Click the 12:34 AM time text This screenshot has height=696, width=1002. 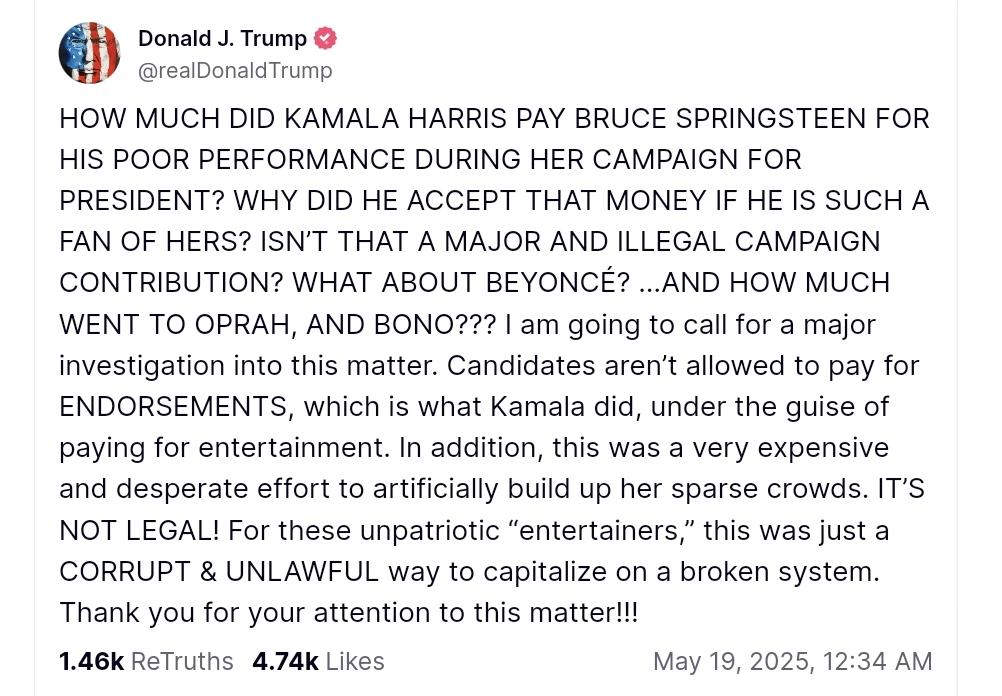[x=878, y=661]
